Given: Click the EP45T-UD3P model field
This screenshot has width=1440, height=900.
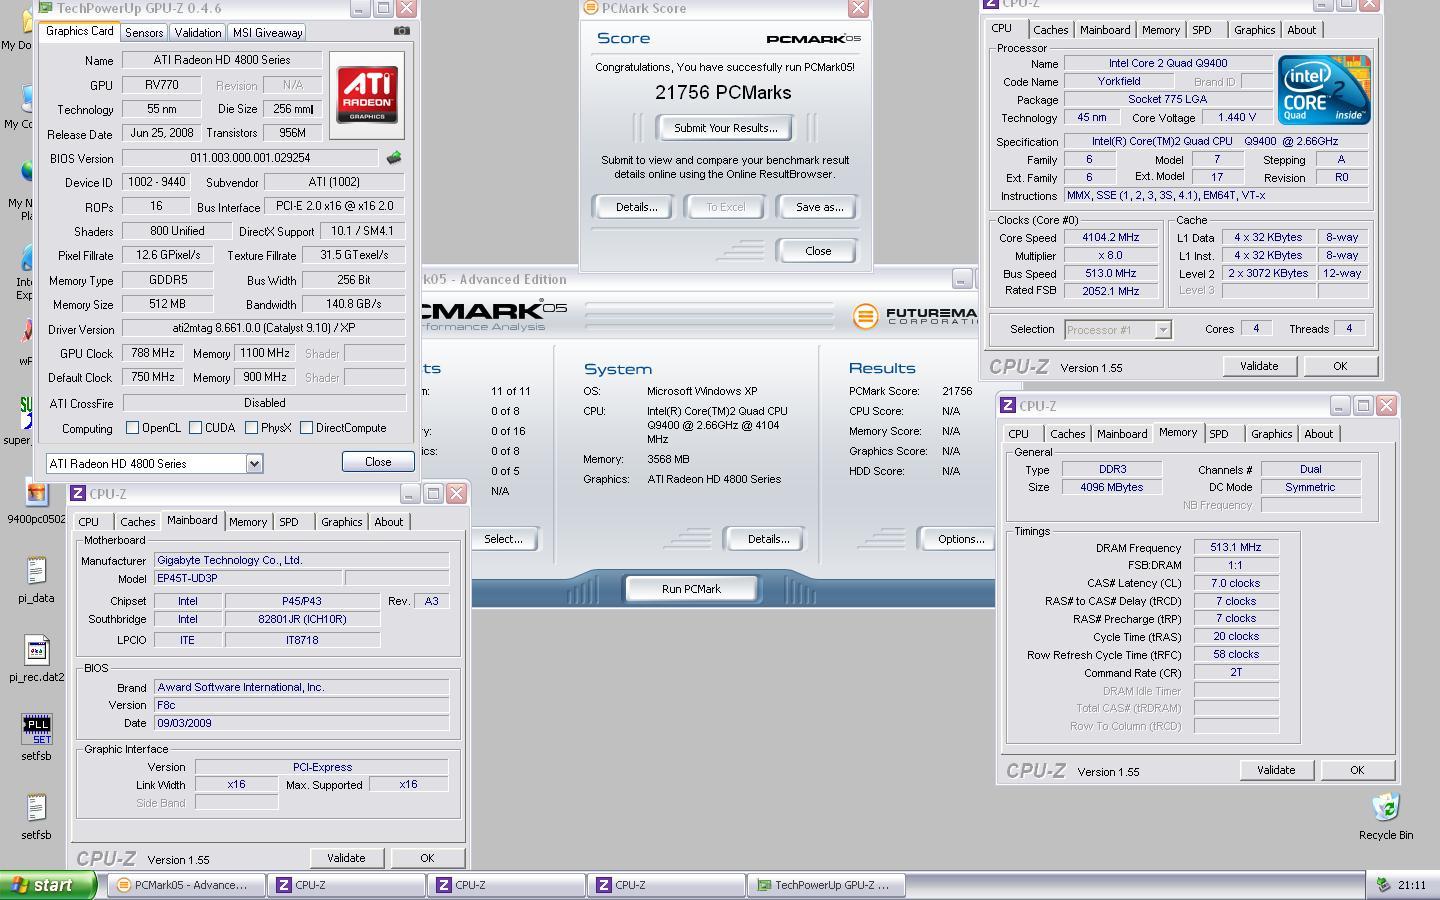Looking at the screenshot, I should pyautogui.click(x=246, y=578).
